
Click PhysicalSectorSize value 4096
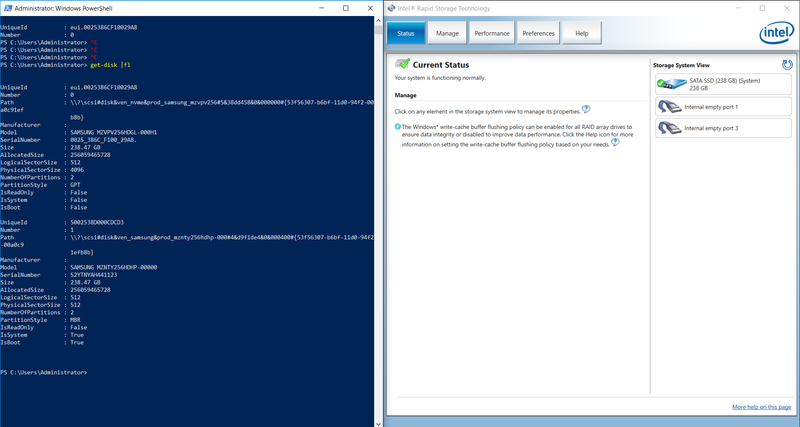[77, 170]
